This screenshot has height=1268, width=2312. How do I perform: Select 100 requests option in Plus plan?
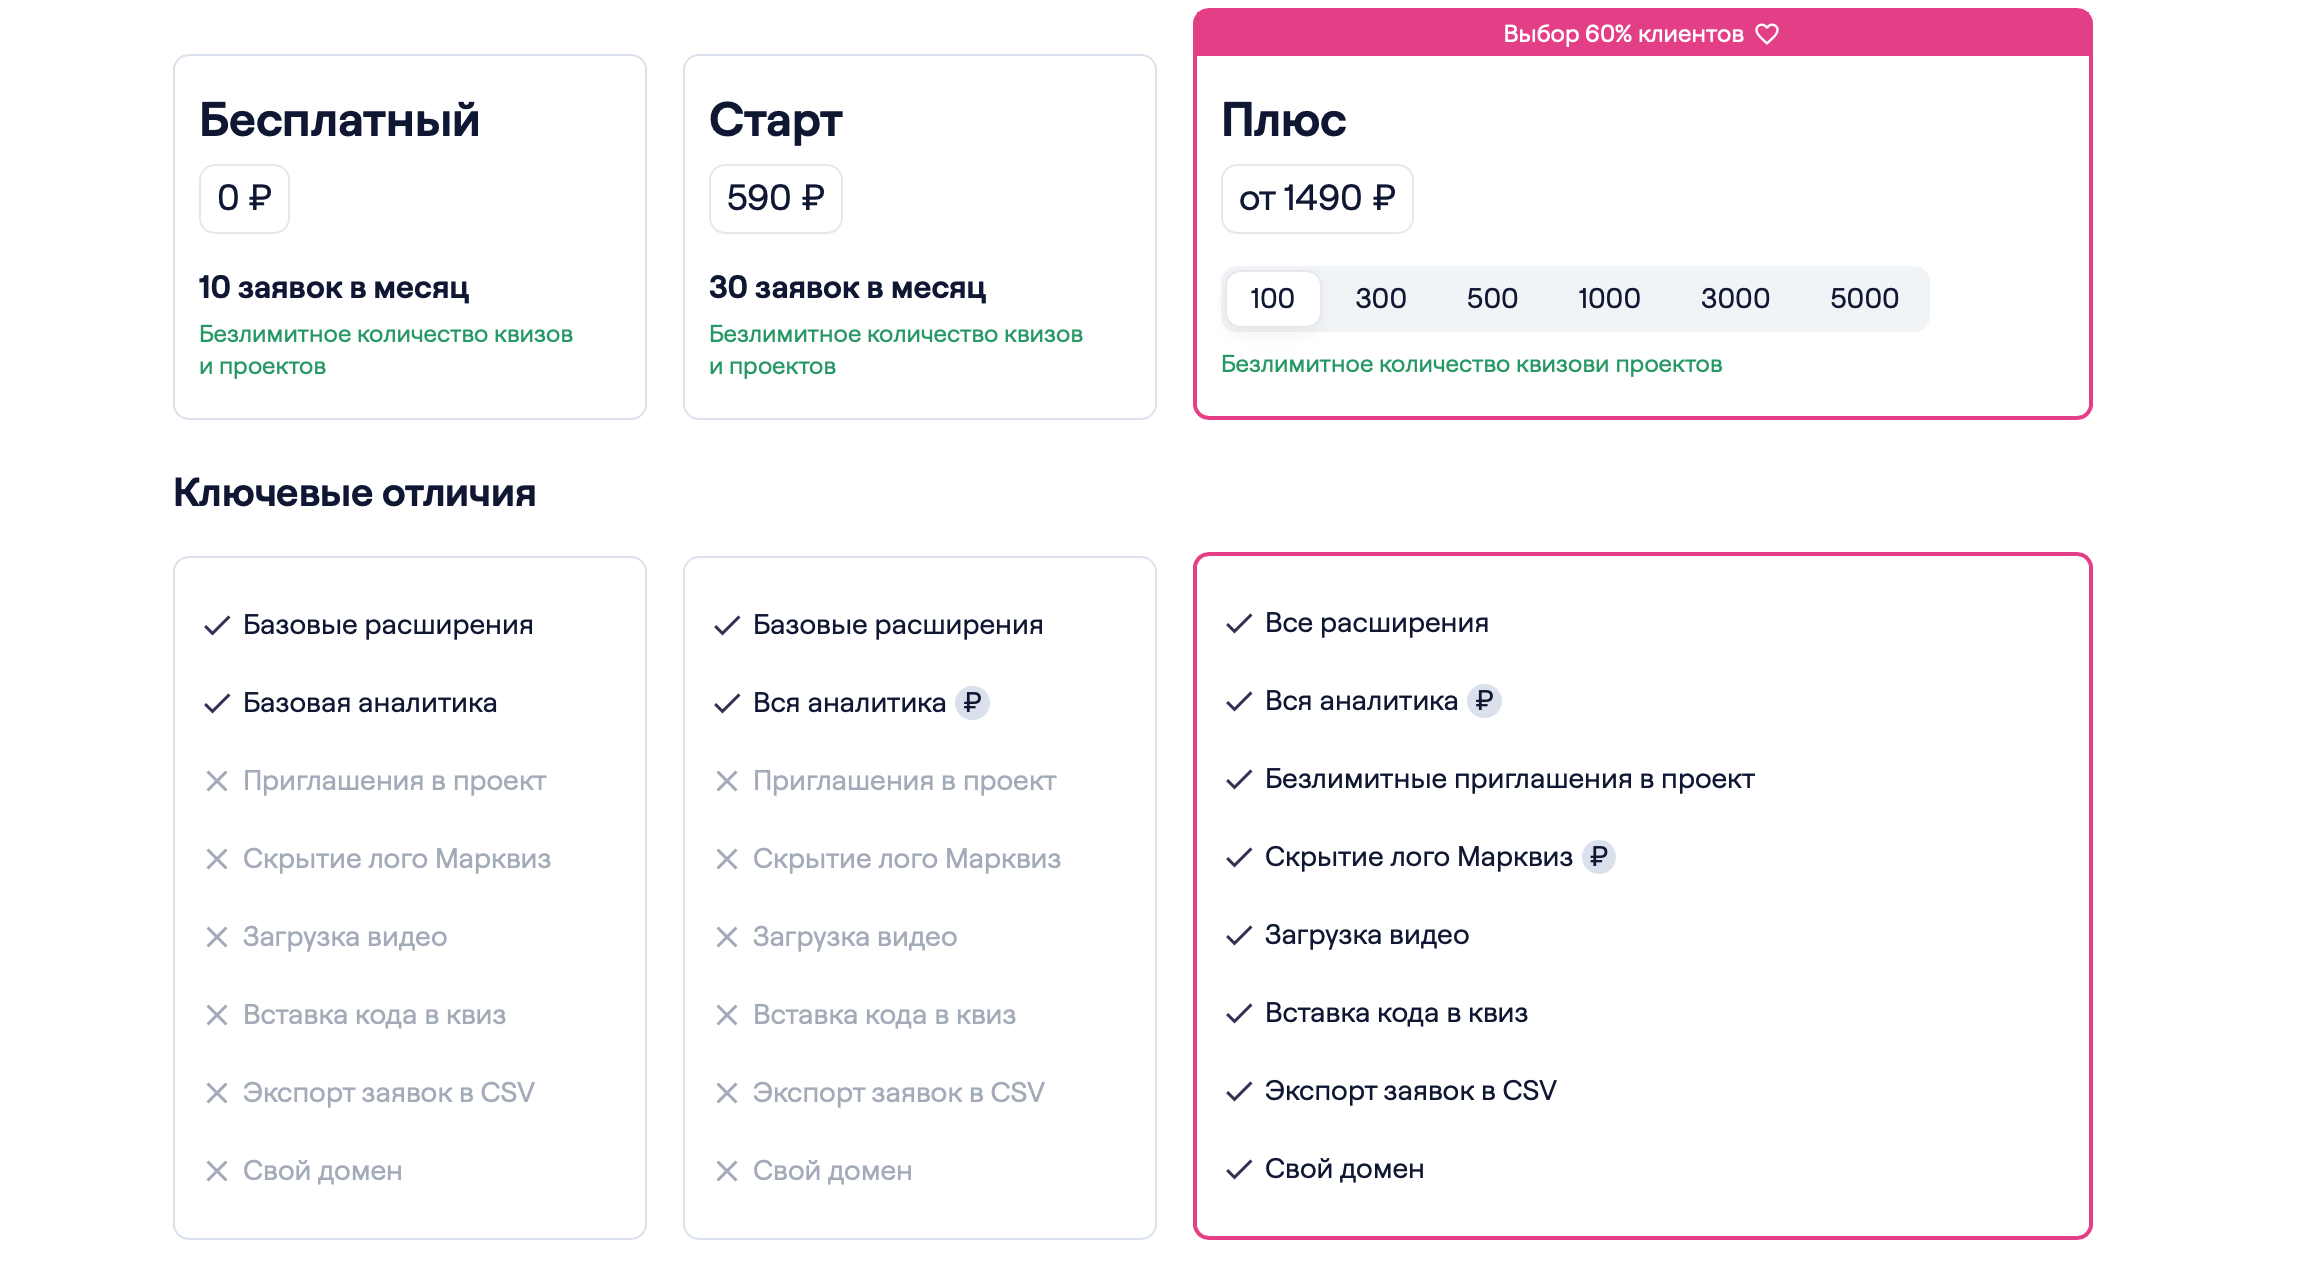click(1272, 299)
